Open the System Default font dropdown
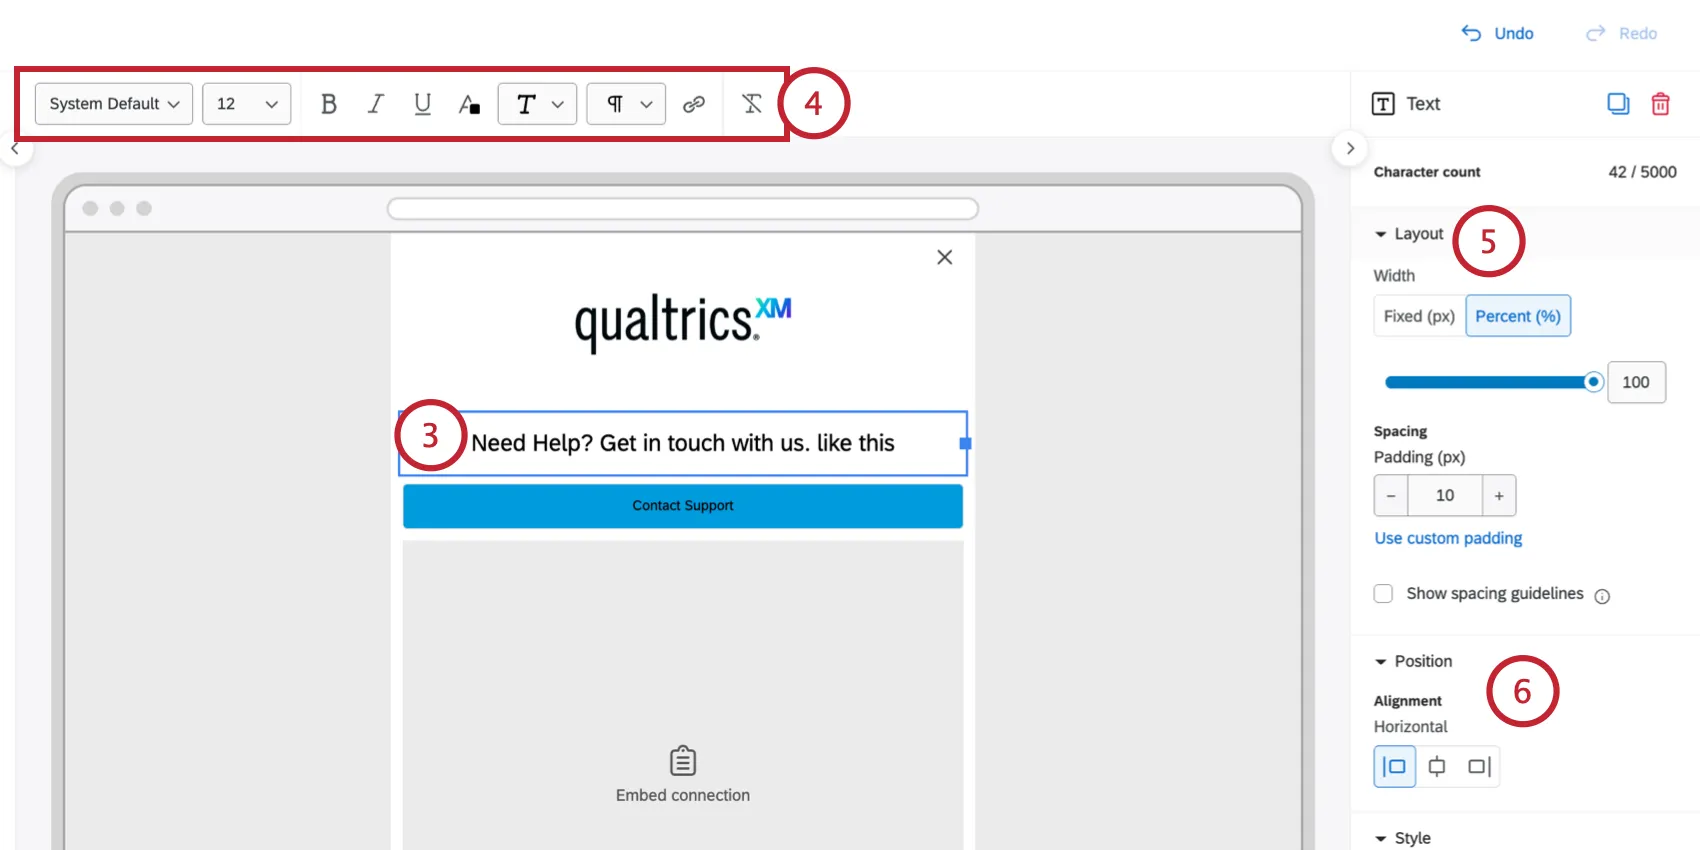 (114, 104)
